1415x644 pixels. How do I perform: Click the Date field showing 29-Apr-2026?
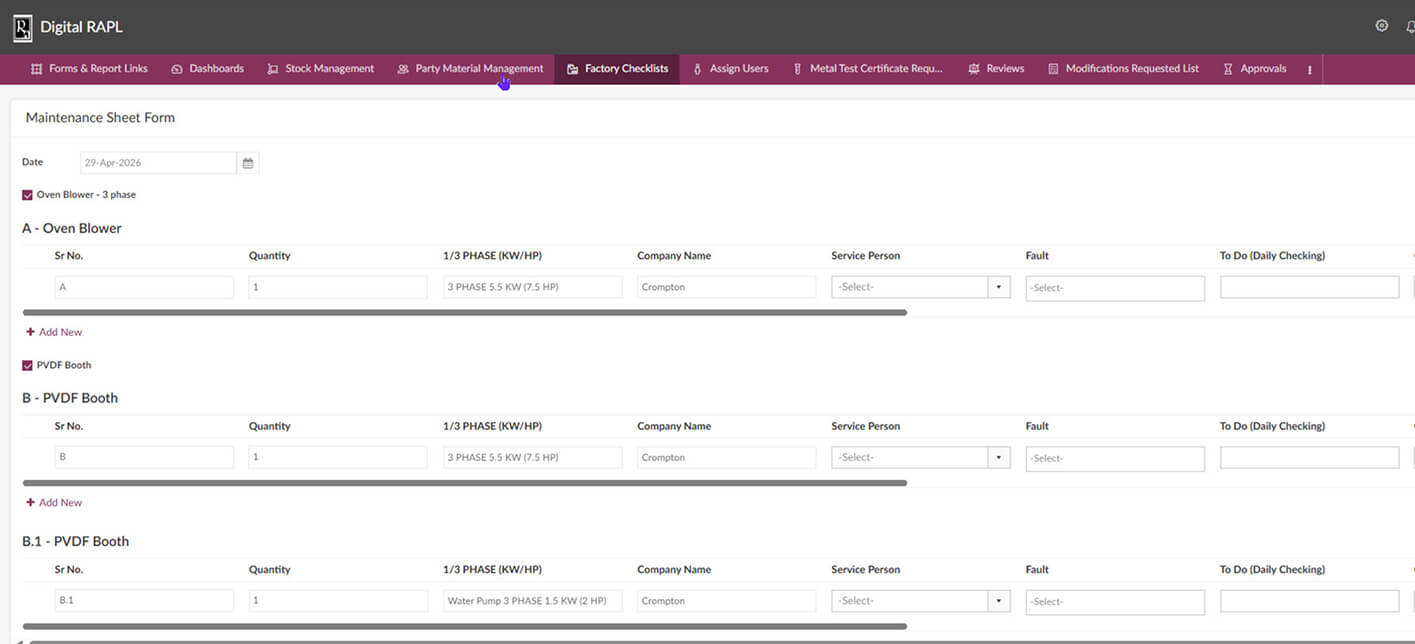[x=158, y=163]
